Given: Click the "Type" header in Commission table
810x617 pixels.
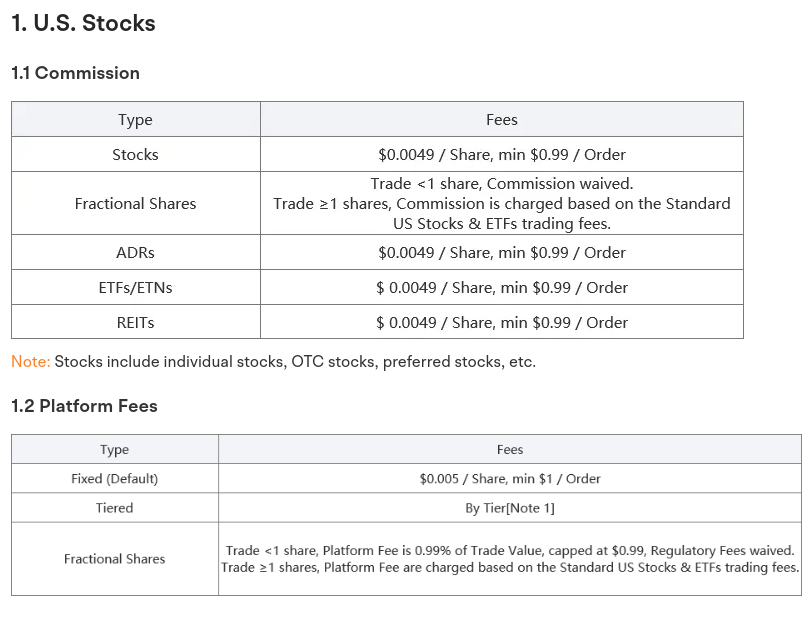Looking at the screenshot, I should click(135, 120).
